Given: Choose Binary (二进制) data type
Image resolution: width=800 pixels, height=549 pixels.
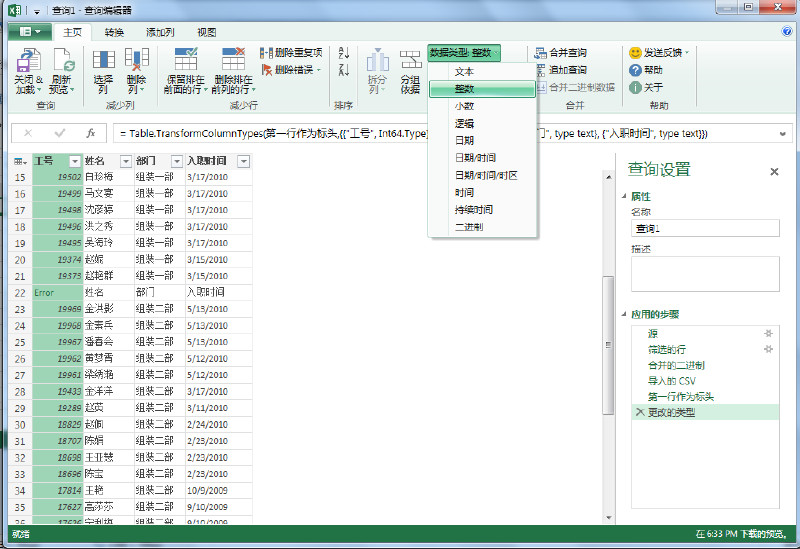Looking at the screenshot, I should point(482,227).
